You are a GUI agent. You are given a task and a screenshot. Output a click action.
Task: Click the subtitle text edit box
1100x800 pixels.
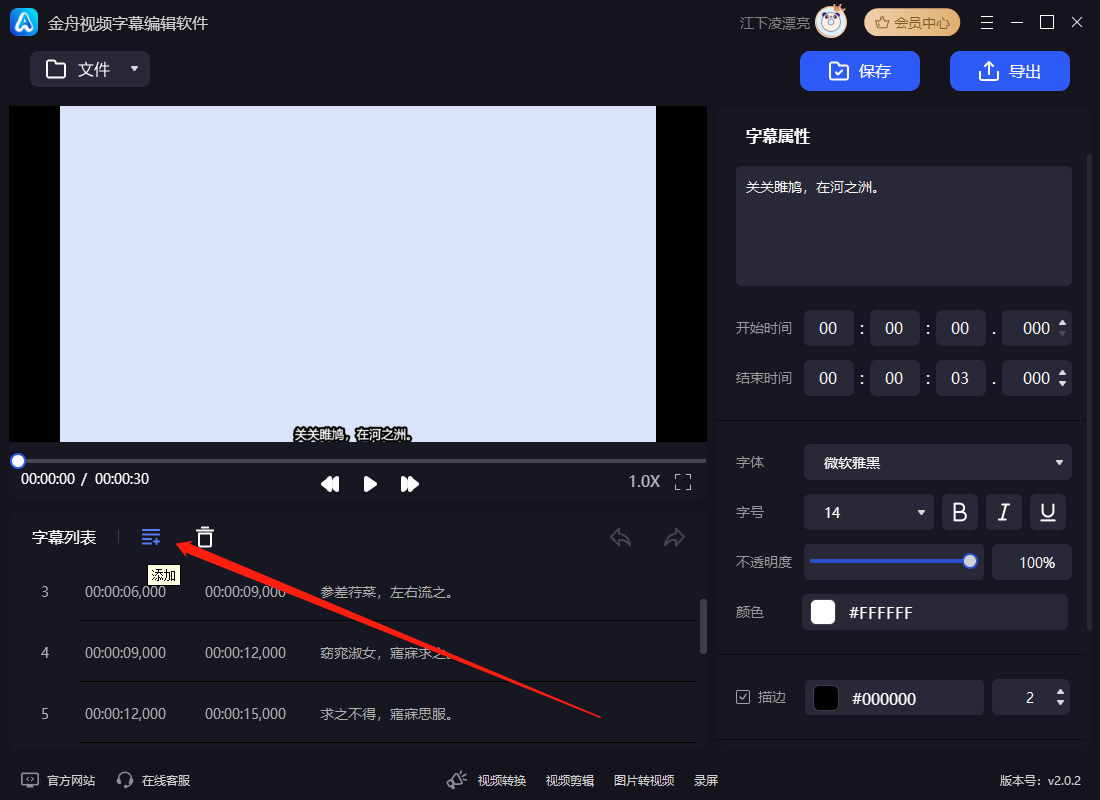(904, 226)
